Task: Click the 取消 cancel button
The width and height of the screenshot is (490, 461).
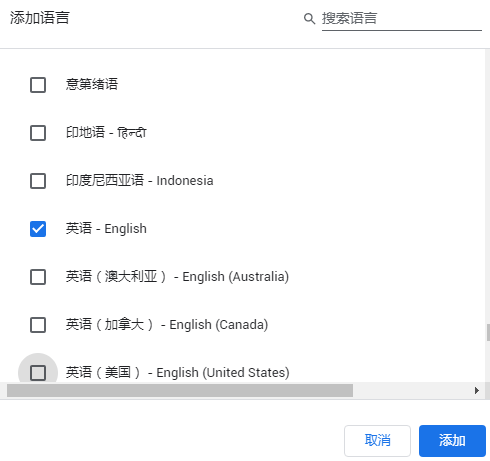Action: 377,441
